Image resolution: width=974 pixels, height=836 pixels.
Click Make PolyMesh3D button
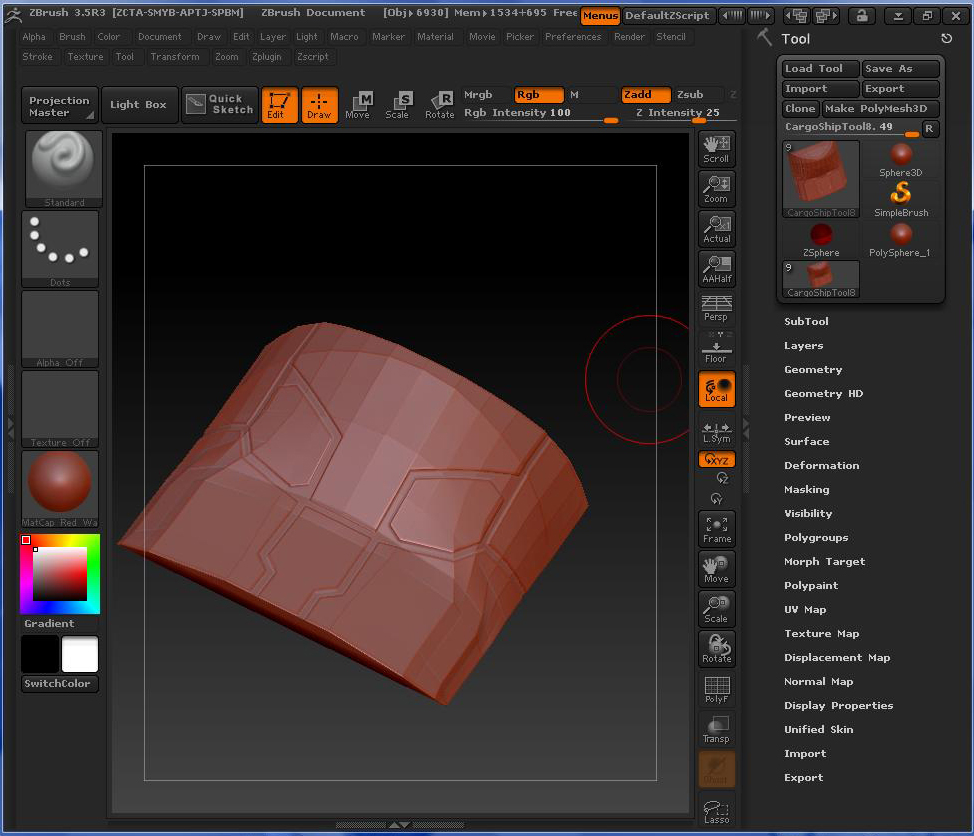880,108
